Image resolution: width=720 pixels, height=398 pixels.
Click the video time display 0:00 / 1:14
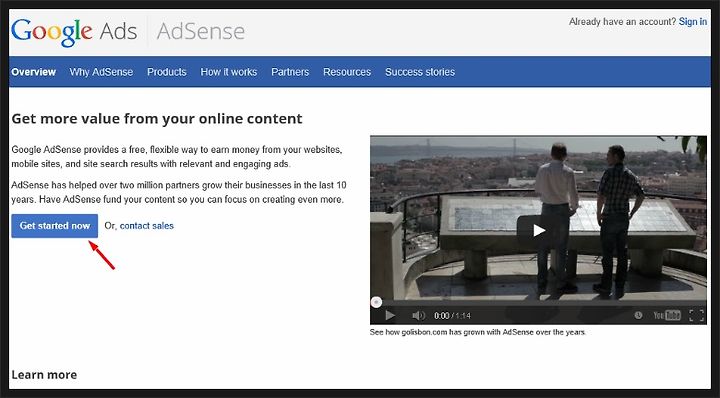click(x=452, y=316)
